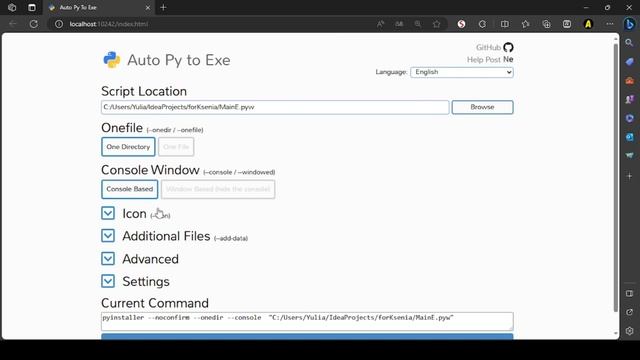
Task: Open the browser Extensions puzzle icon
Action: (x=482, y=24)
